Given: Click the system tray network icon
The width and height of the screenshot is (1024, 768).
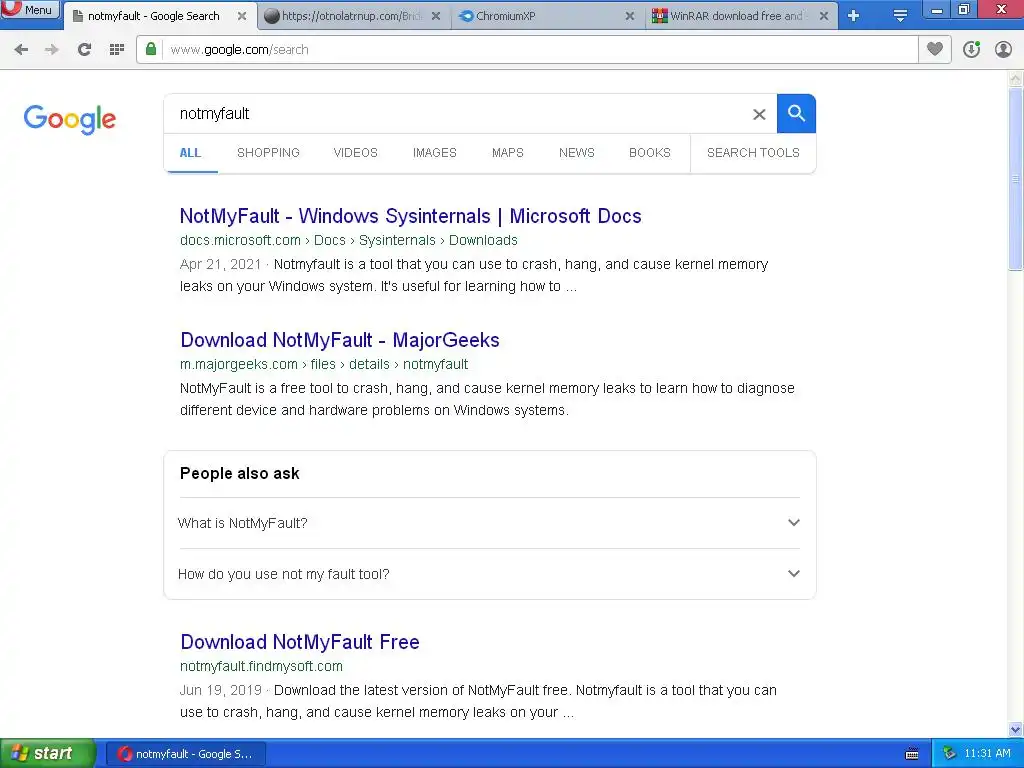Looking at the screenshot, I should [949, 754].
